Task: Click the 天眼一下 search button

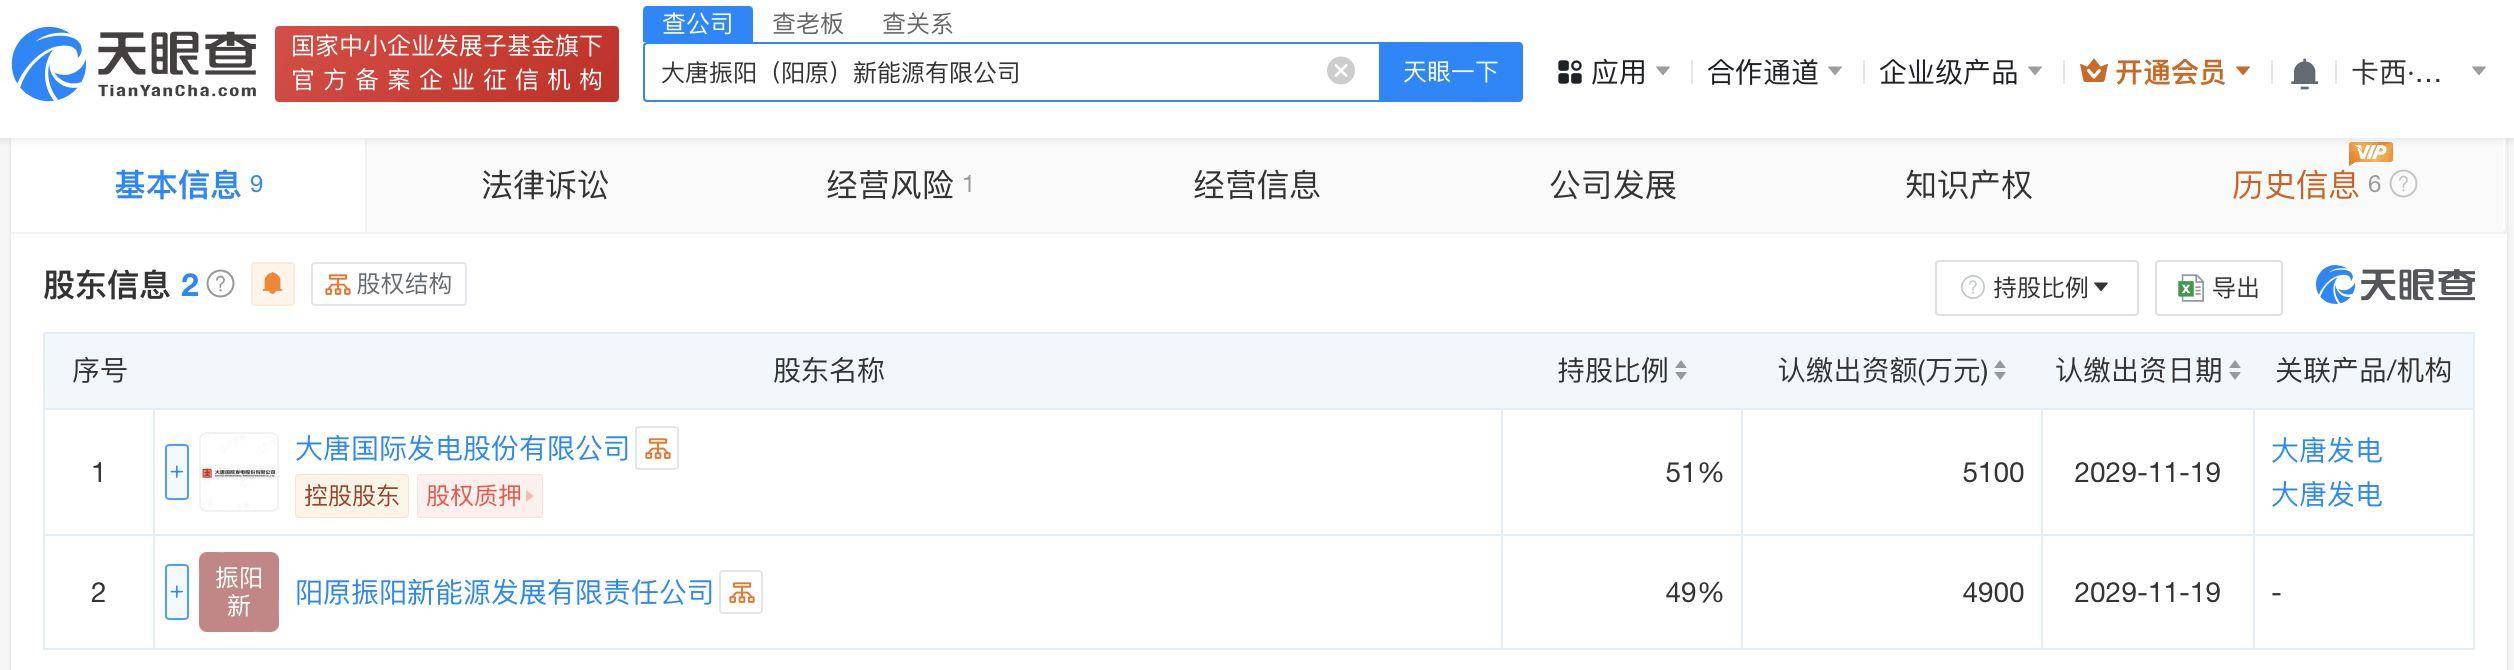Action: [x=1451, y=72]
